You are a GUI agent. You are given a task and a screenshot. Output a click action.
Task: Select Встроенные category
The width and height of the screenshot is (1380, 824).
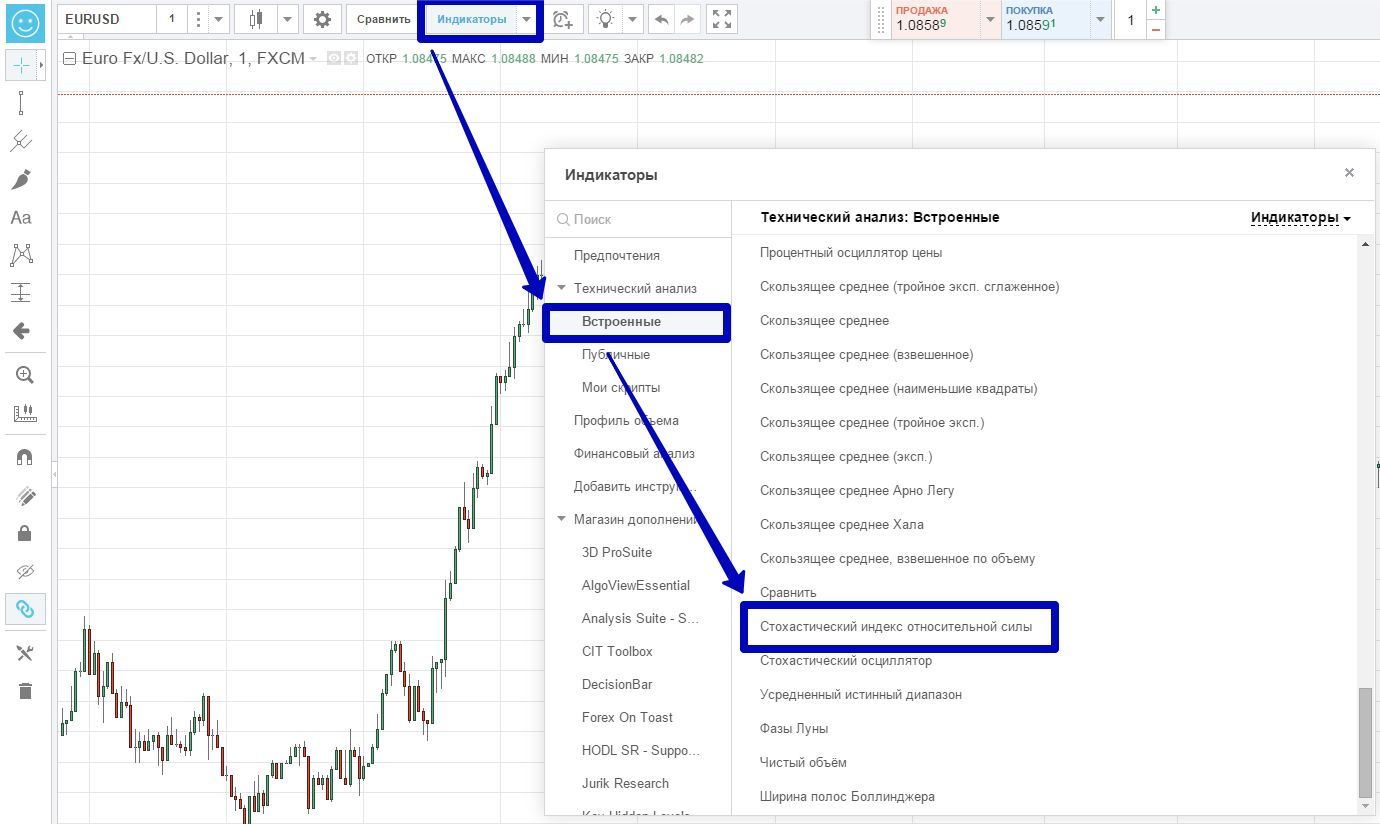pyautogui.click(x=637, y=322)
